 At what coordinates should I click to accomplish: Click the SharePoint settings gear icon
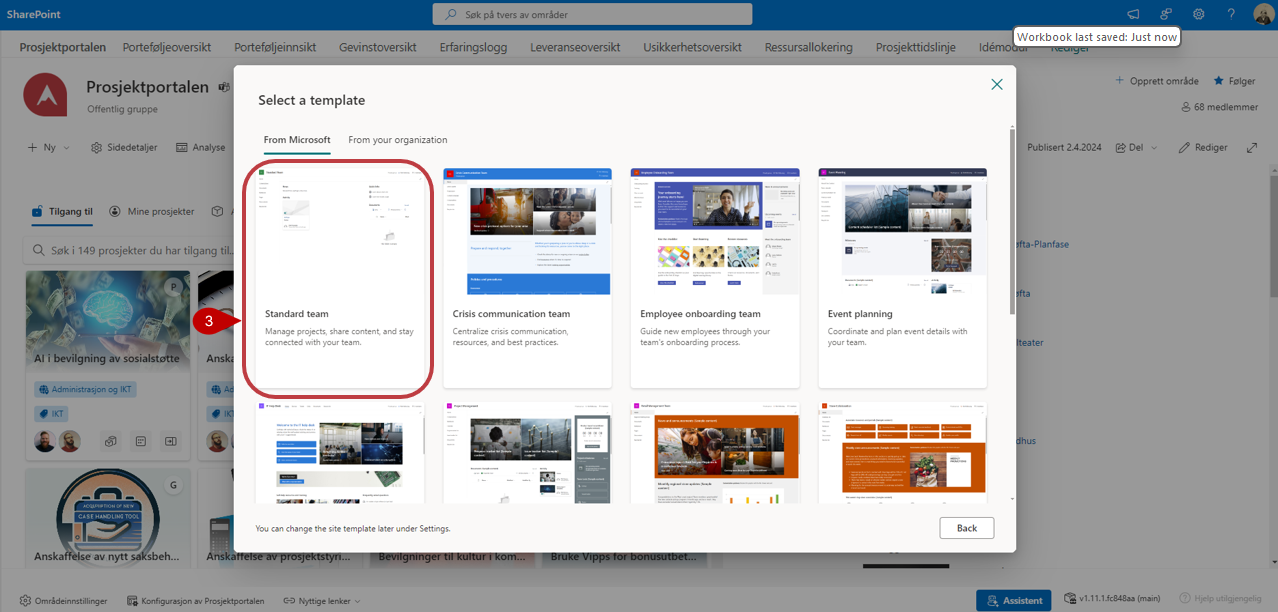1198,14
